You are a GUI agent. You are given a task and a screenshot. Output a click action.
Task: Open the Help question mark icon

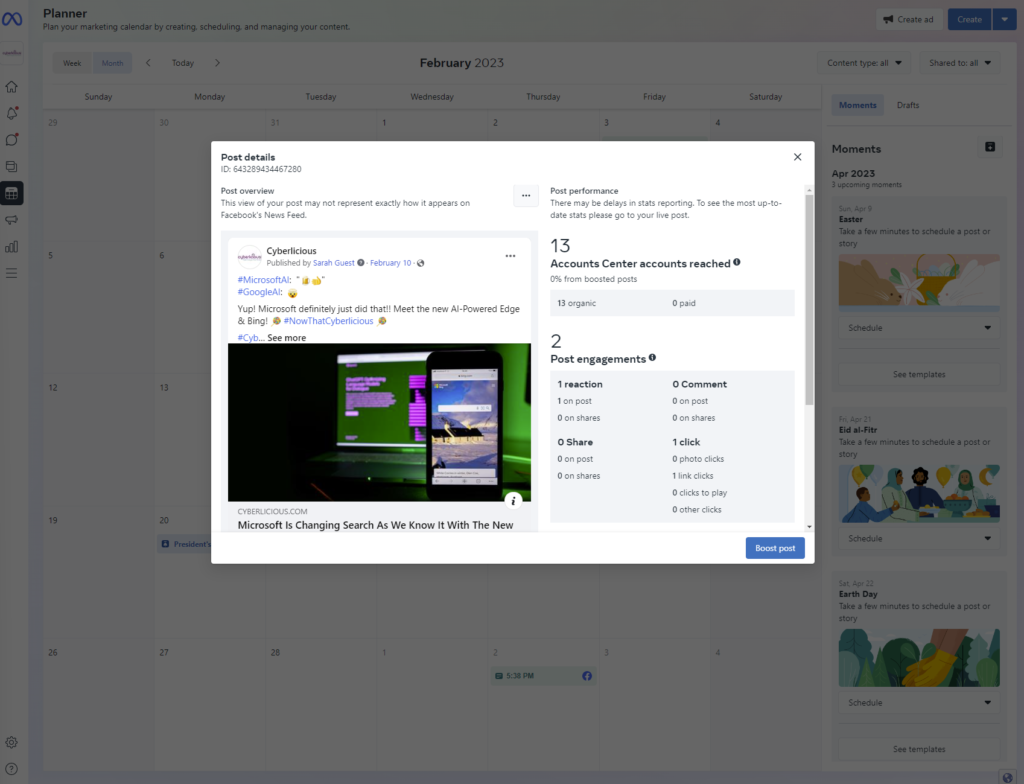[x=12, y=769]
